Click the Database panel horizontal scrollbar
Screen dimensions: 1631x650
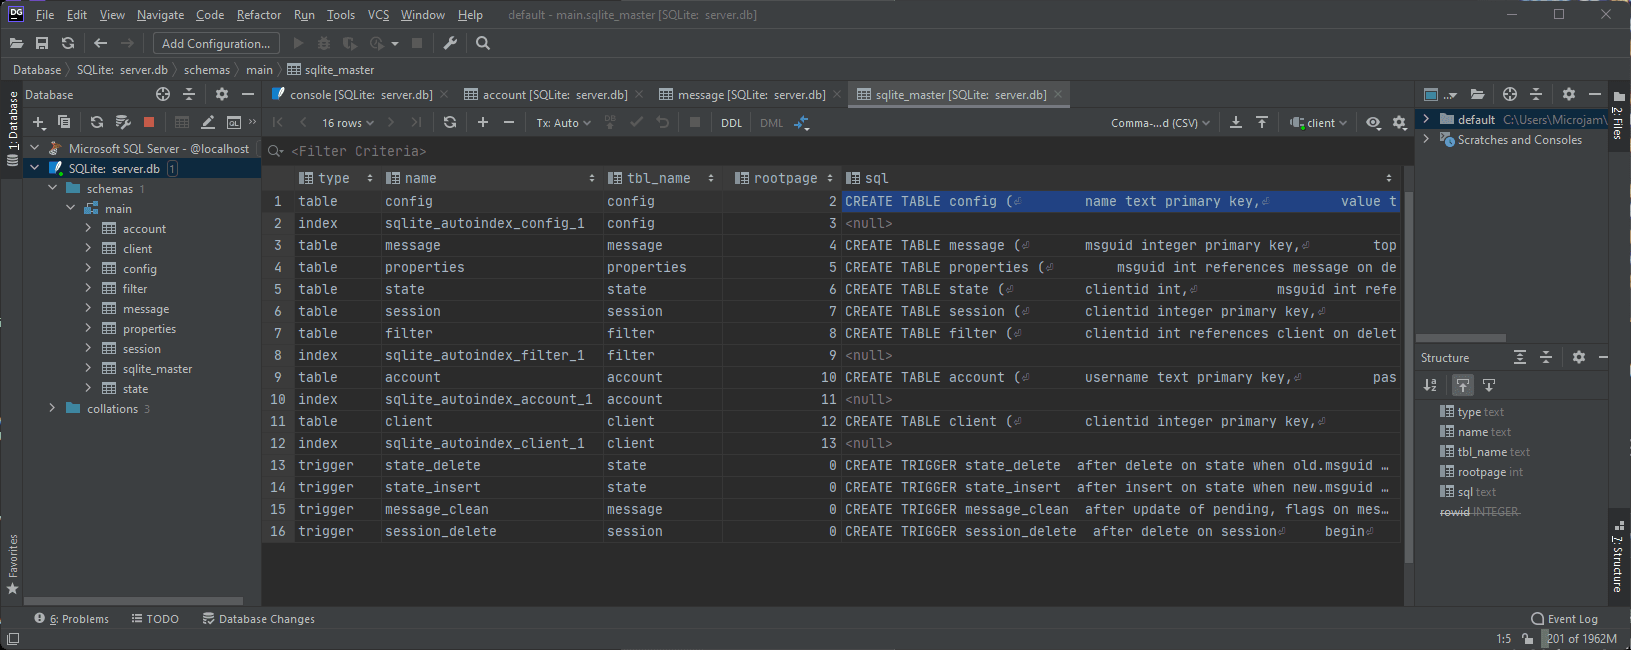tap(135, 601)
